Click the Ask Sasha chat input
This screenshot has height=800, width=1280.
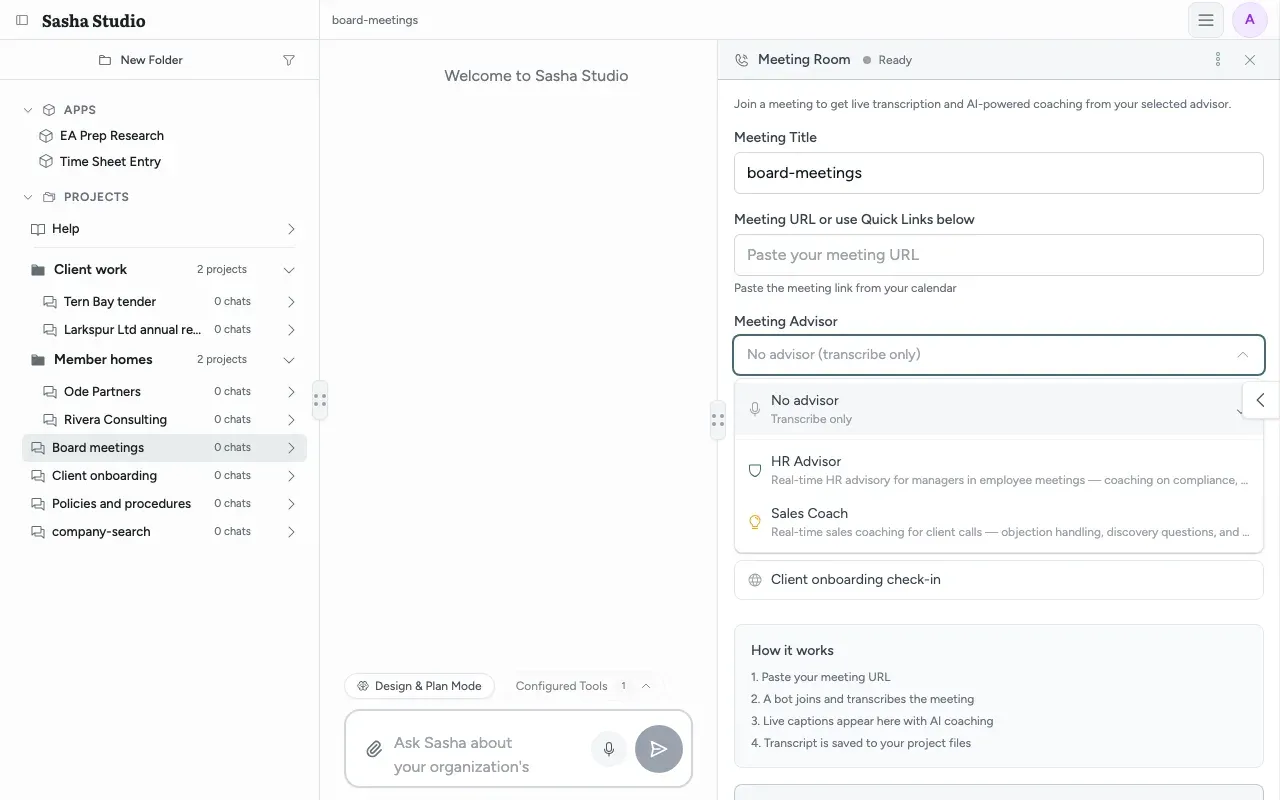[x=486, y=755]
